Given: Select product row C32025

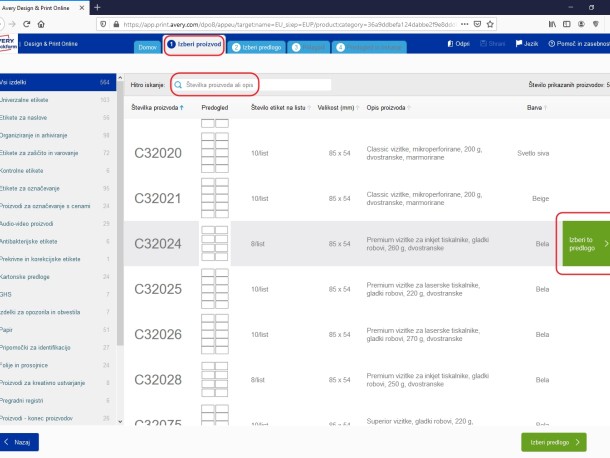Looking at the screenshot, I should (x=367, y=289).
